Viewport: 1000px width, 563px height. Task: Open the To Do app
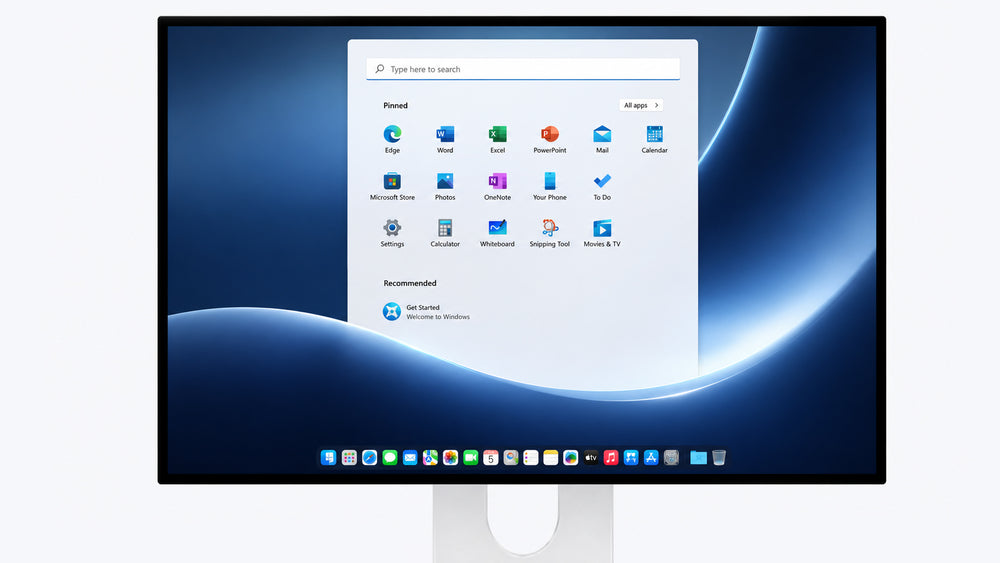pos(602,181)
